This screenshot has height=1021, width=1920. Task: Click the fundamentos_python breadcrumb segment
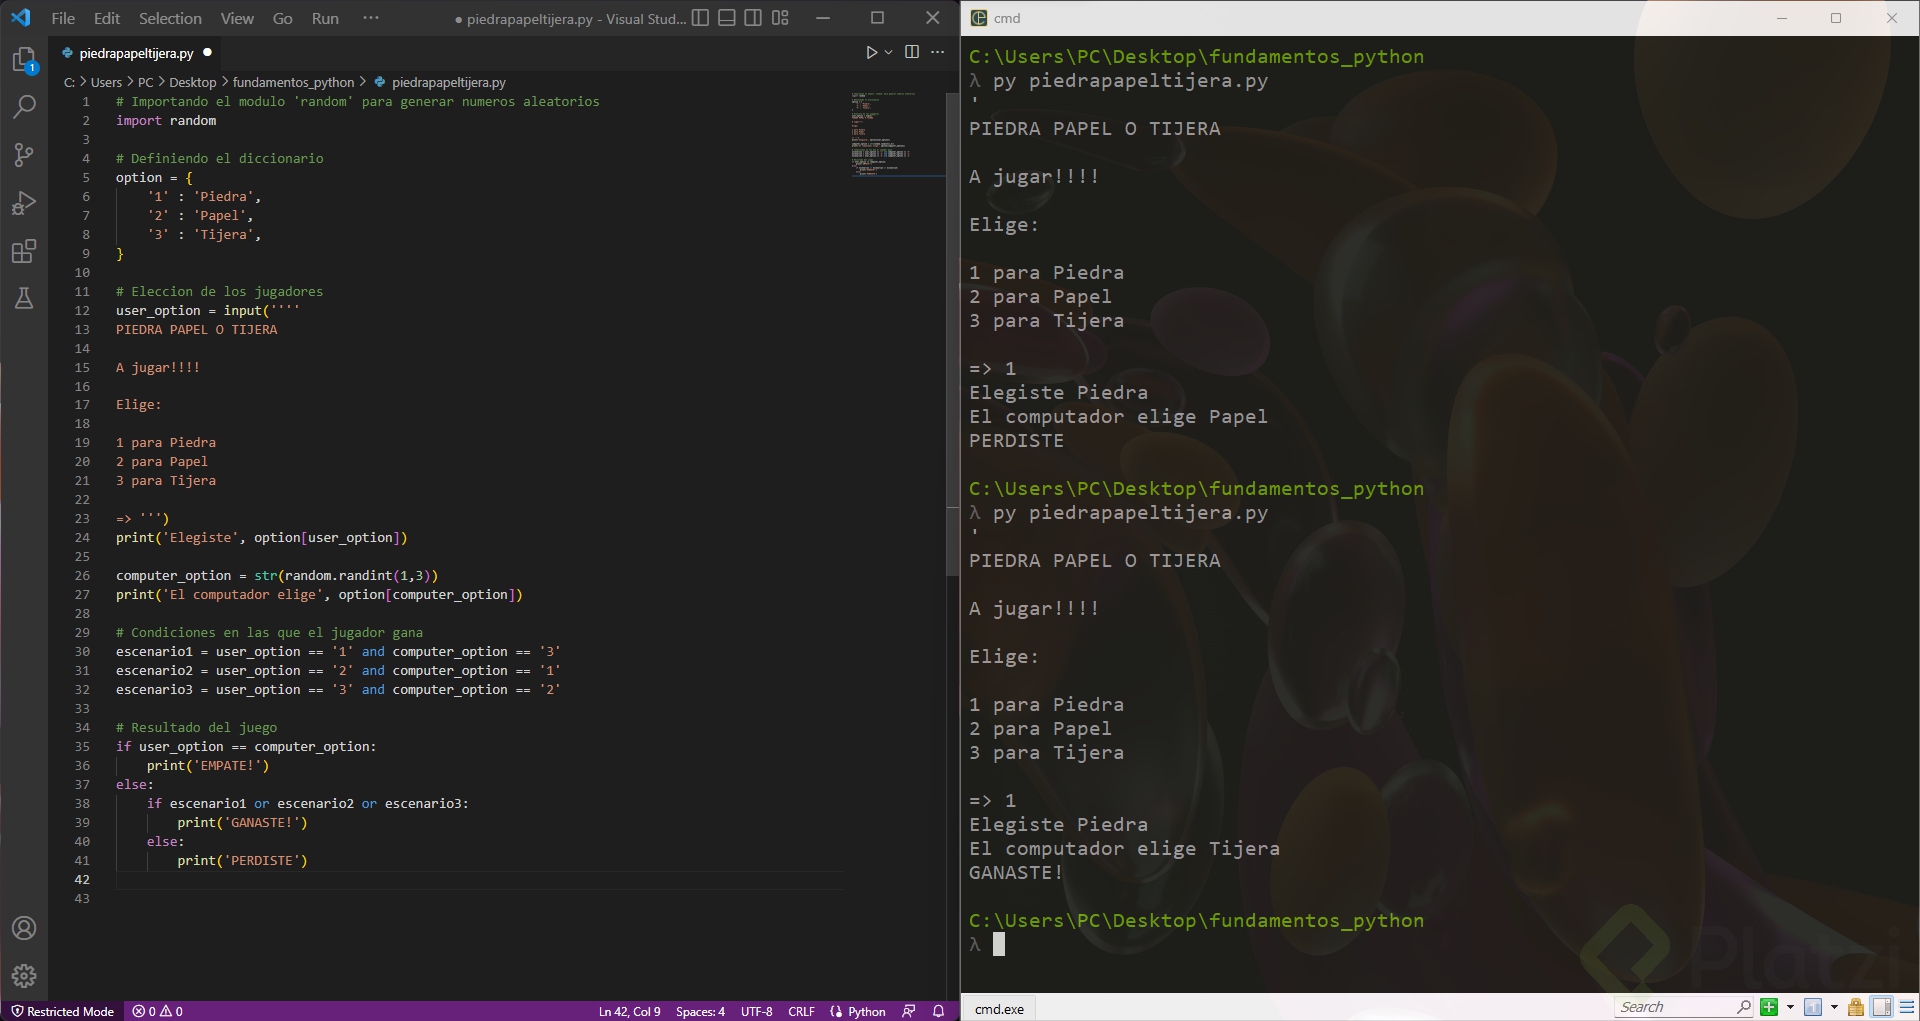293,82
